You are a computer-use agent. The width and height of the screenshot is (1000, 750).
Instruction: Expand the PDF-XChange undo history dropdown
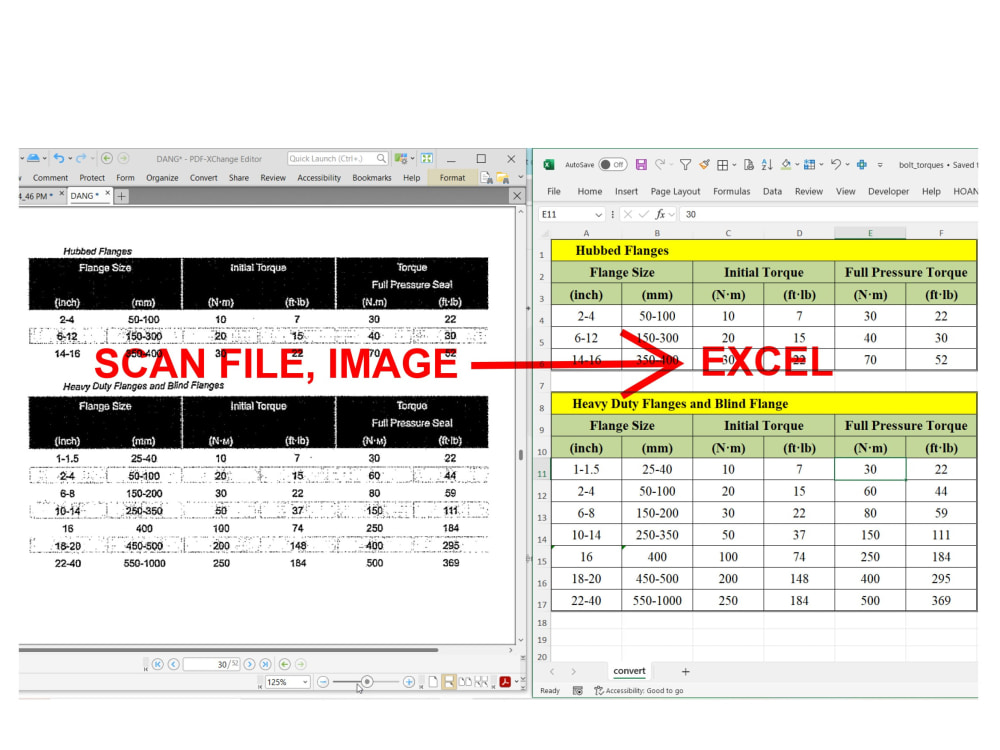tap(70, 158)
